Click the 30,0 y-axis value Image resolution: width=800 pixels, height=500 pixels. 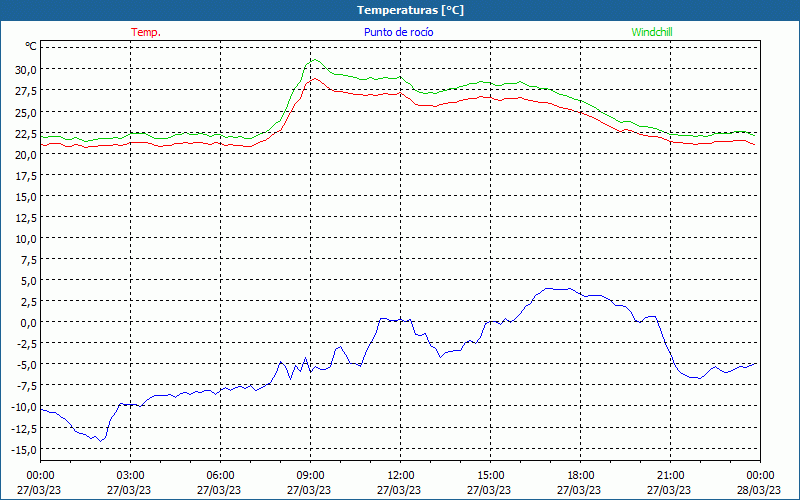point(25,70)
